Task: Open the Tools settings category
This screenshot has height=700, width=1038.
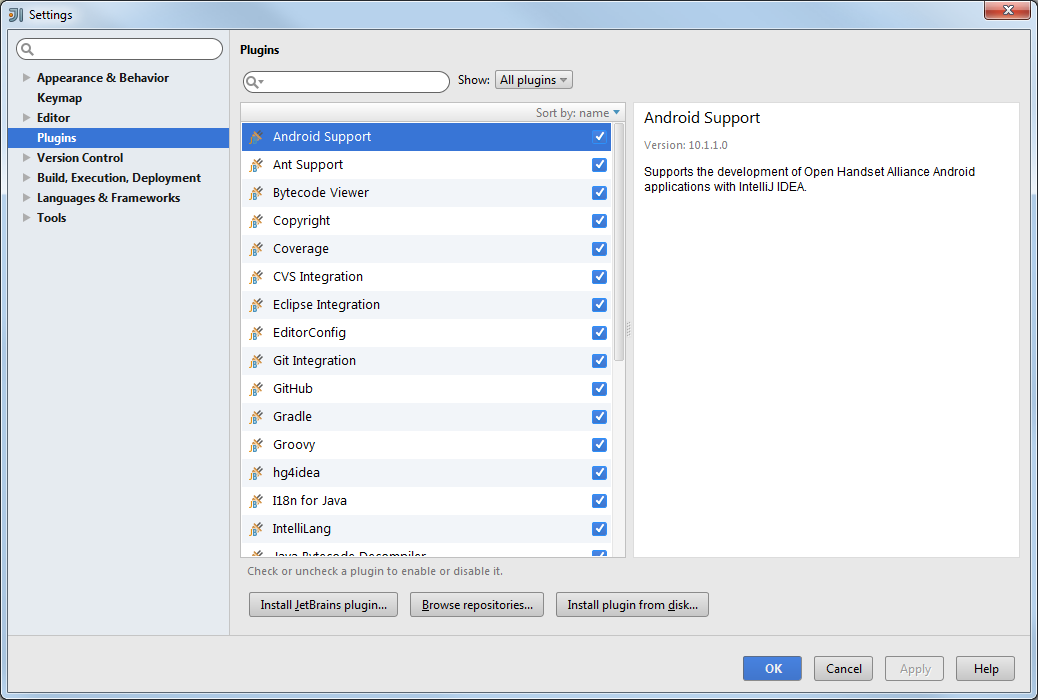Action: [x=52, y=218]
